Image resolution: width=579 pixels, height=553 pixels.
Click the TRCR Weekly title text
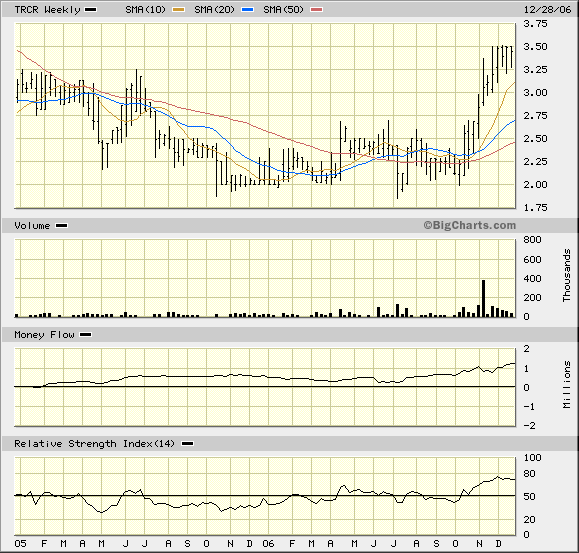pyautogui.click(x=47, y=10)
